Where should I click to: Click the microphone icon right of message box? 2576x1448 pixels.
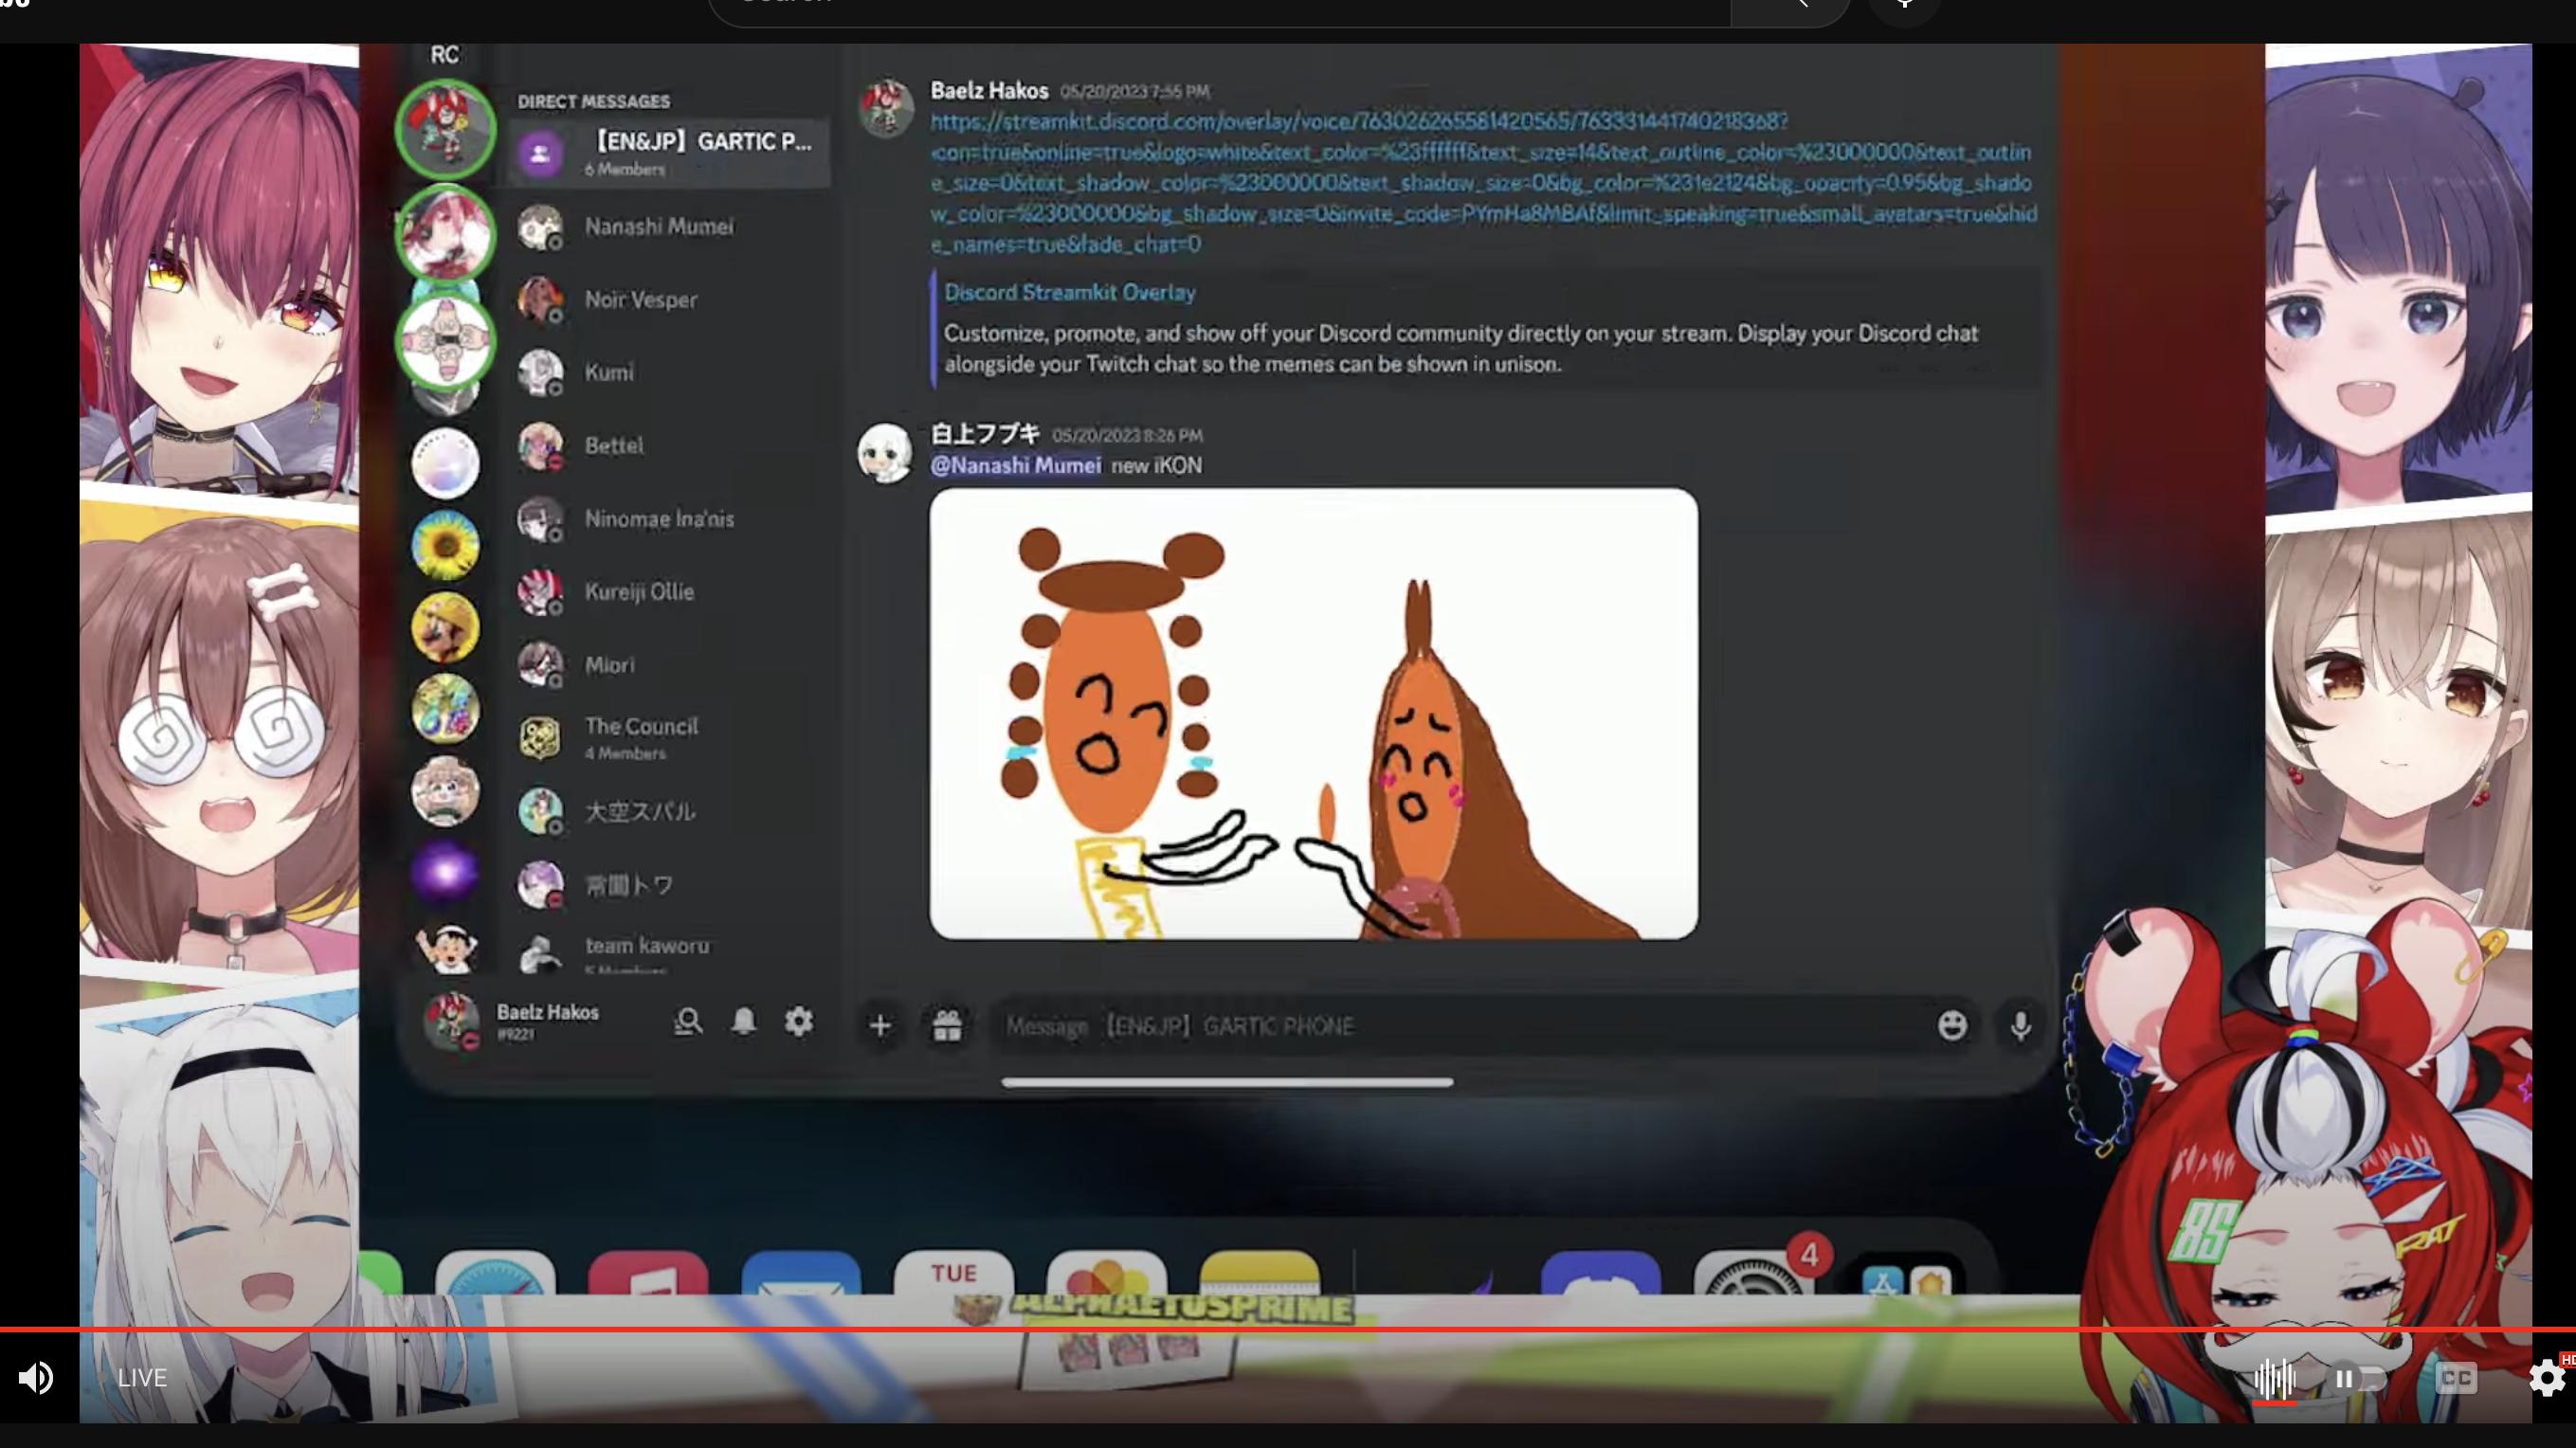coord(2021,1026)
